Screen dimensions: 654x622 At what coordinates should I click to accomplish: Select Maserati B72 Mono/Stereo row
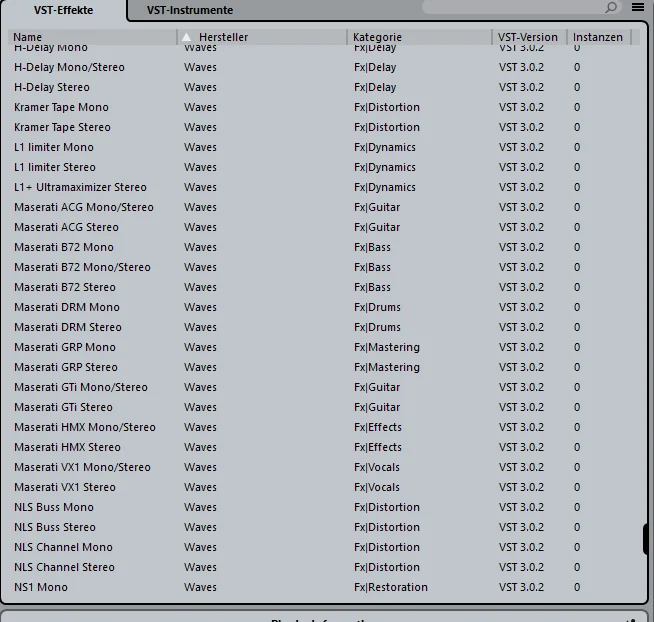(x=324, y=267)
